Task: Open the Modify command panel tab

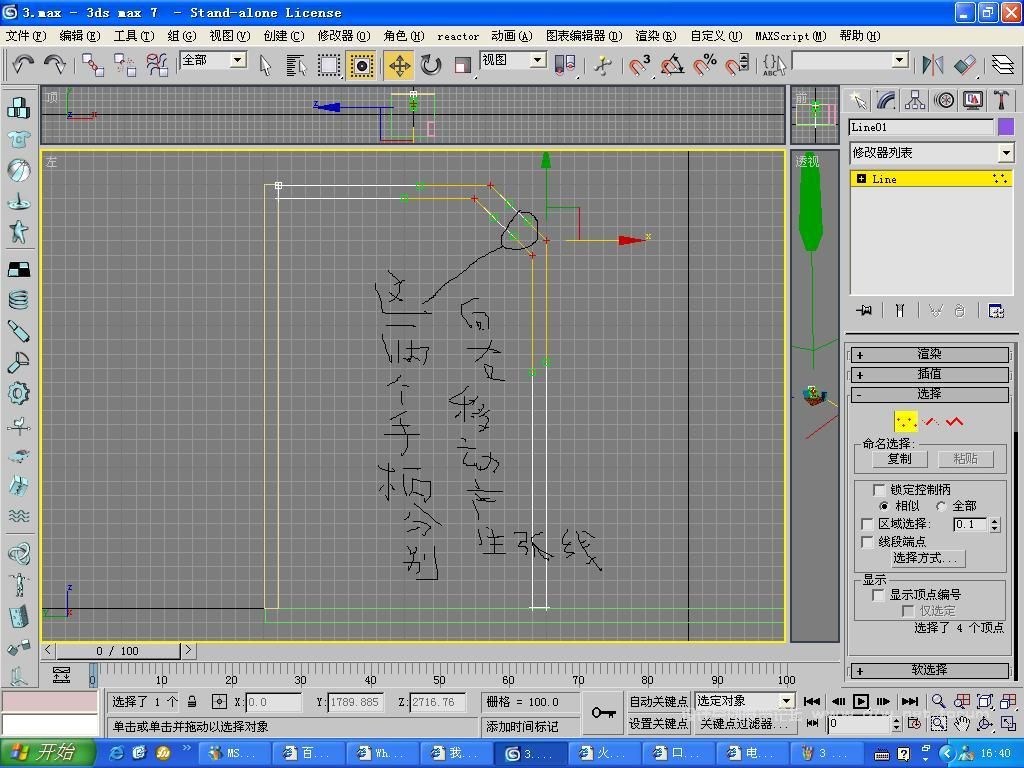Action: pos(886,101)
